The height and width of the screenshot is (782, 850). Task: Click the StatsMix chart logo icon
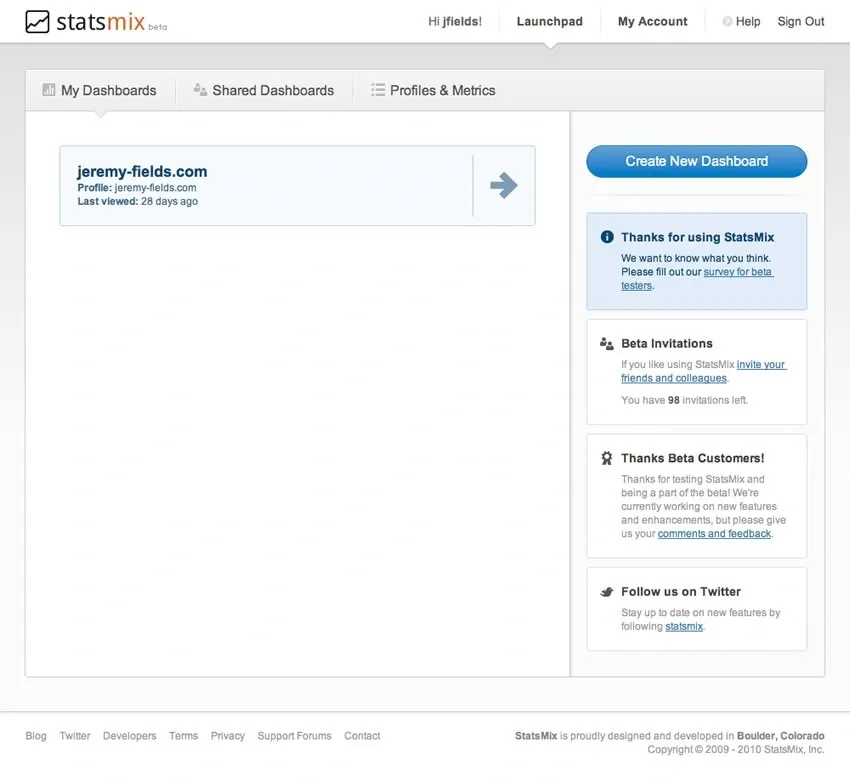37,21
